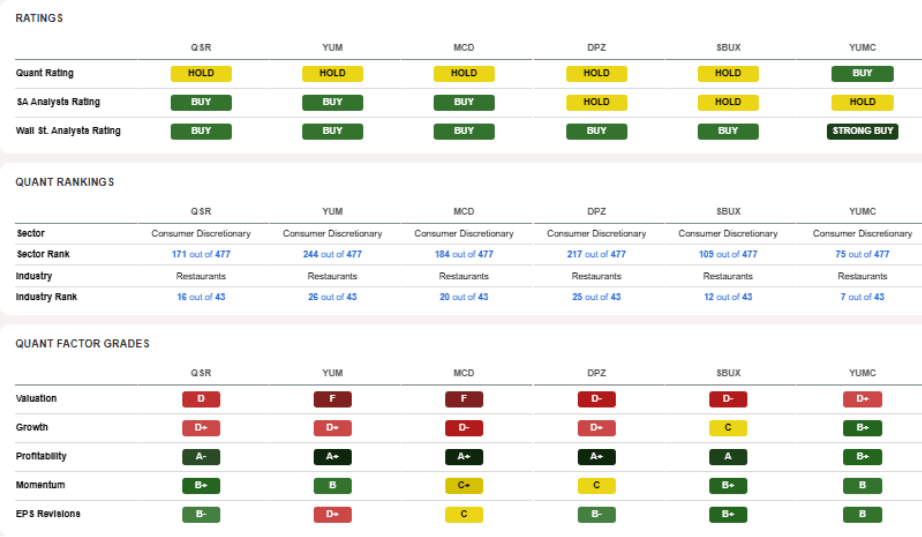922x537 pixels.
Task: Open YUMC industry rank 7 out of 43
Action: pyautogui.click(x=862, y=297)
